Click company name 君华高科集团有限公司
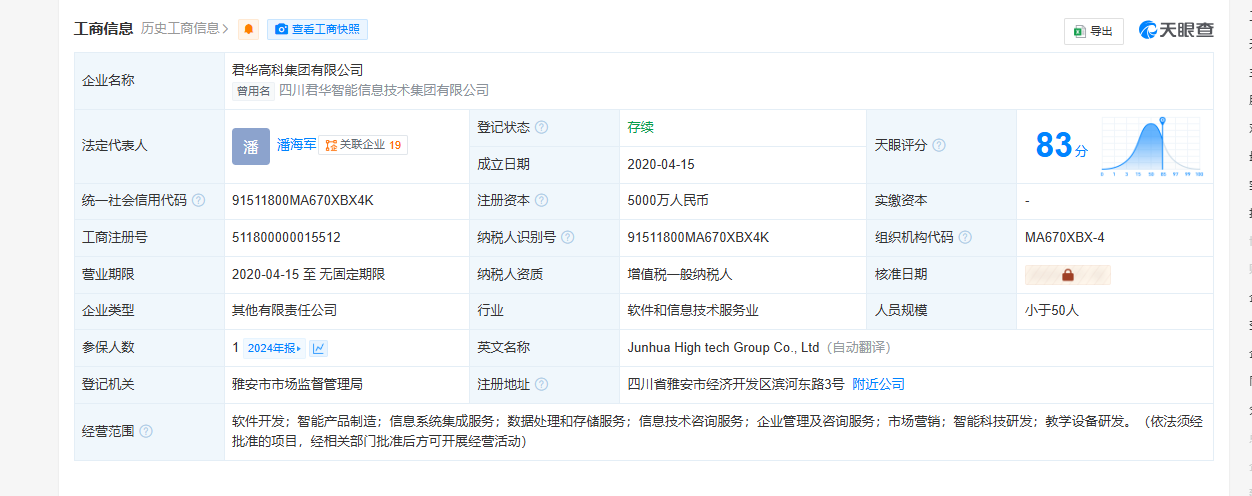Screen dimensions: 1252x496 (x=297, y=70)
